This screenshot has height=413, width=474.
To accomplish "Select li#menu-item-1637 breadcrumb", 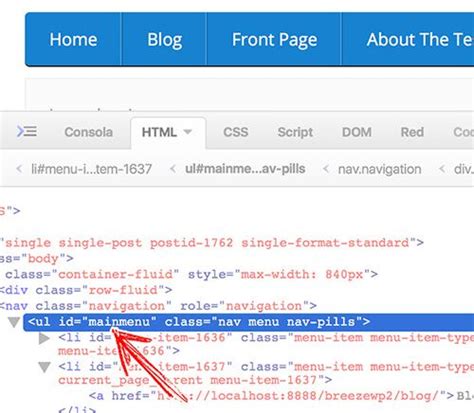I will pos(91,169).
